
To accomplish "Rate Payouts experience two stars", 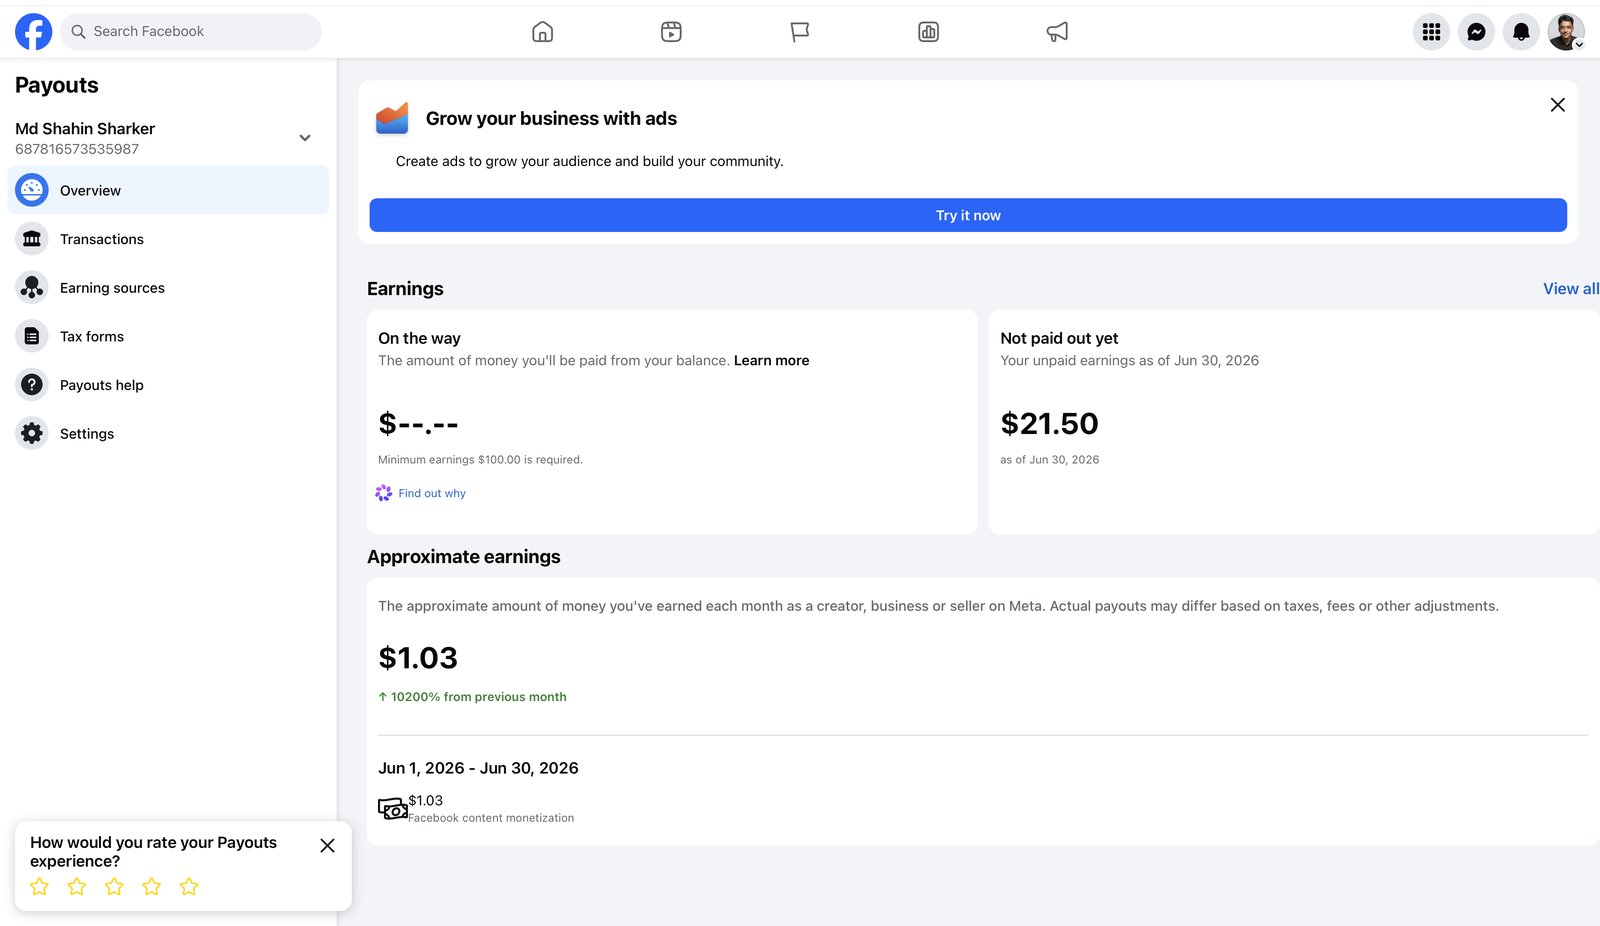I will point(77,887).
